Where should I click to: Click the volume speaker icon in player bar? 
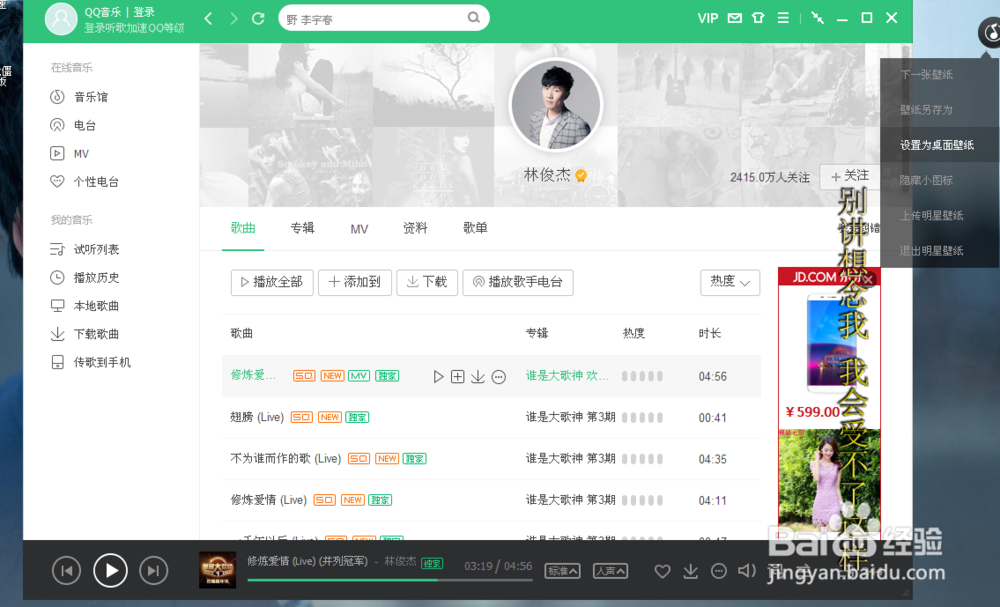coord(747,571)
